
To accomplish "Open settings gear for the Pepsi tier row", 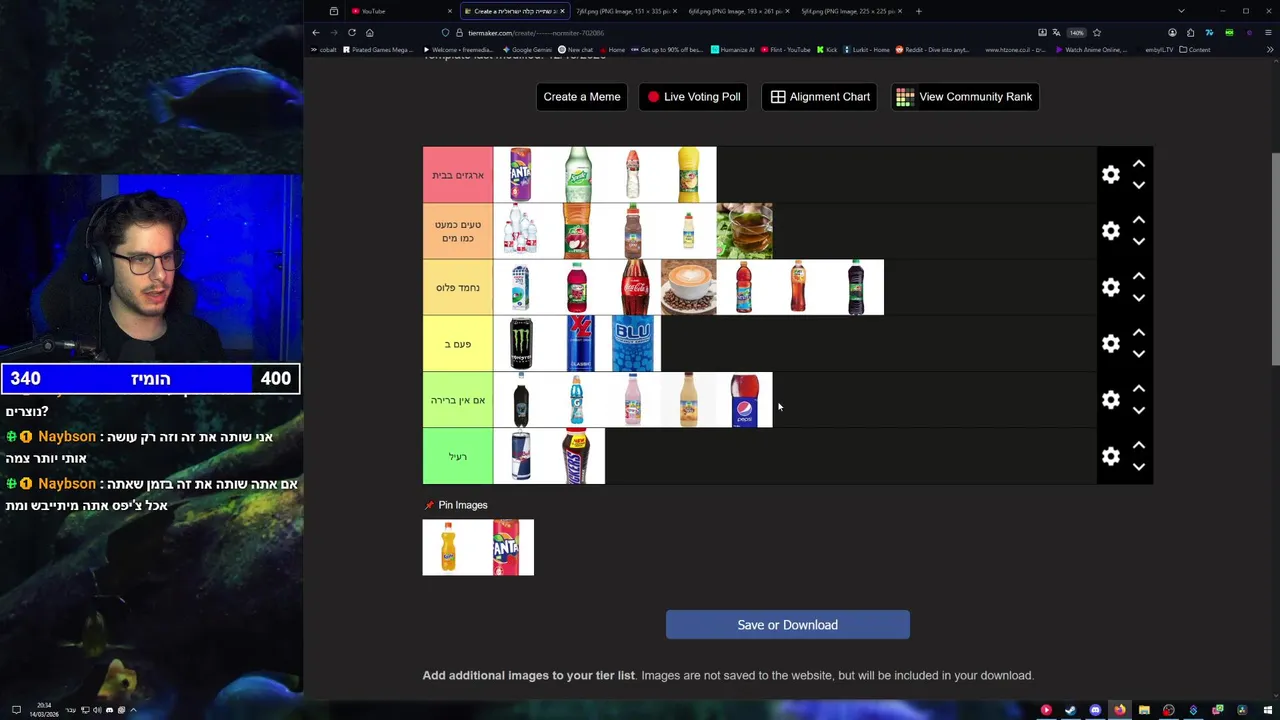I will [x=1111, y=400].
